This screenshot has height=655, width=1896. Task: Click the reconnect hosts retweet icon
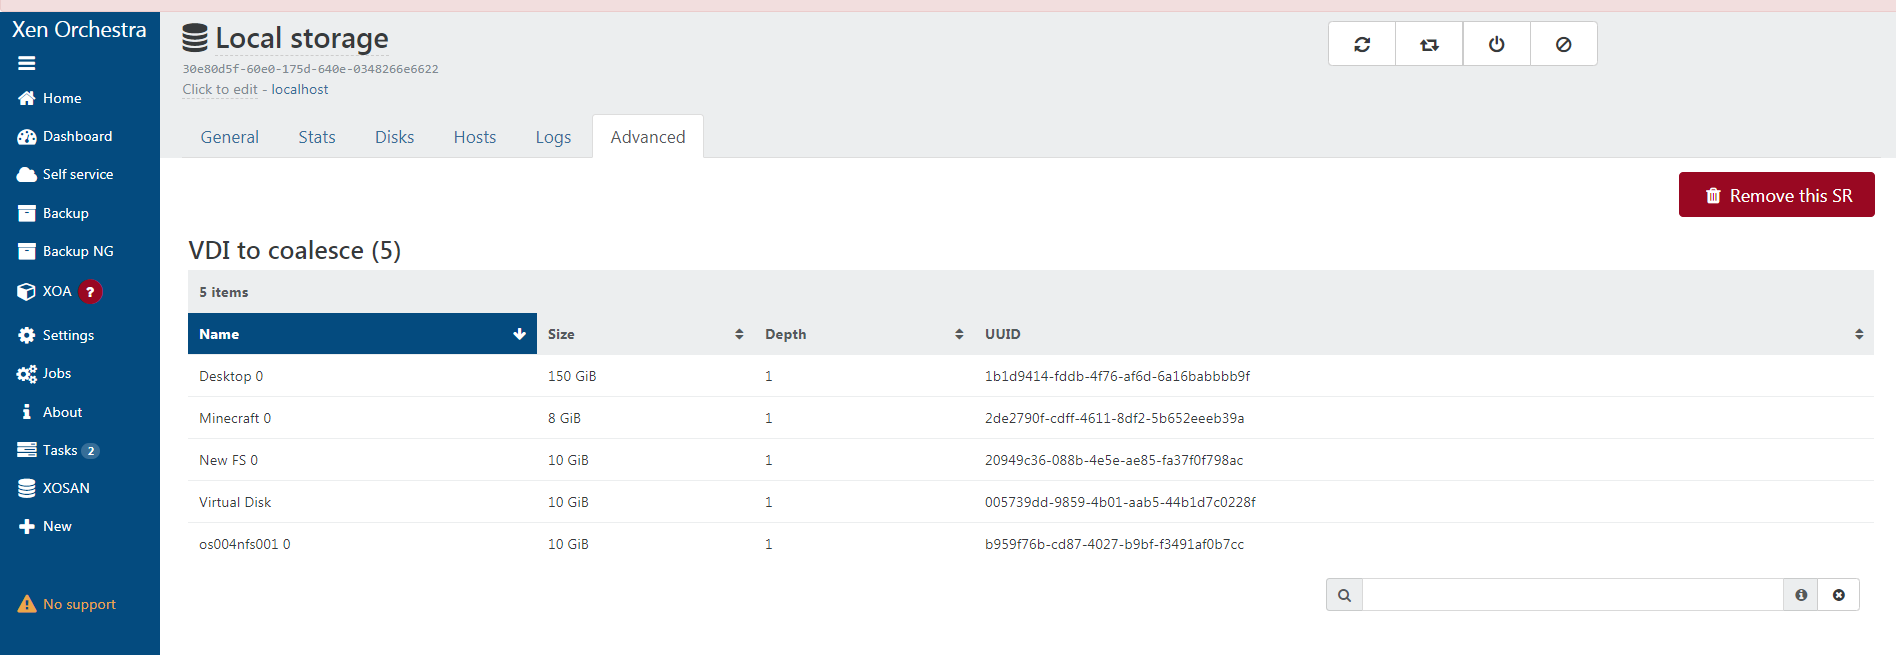[1429, 44]
